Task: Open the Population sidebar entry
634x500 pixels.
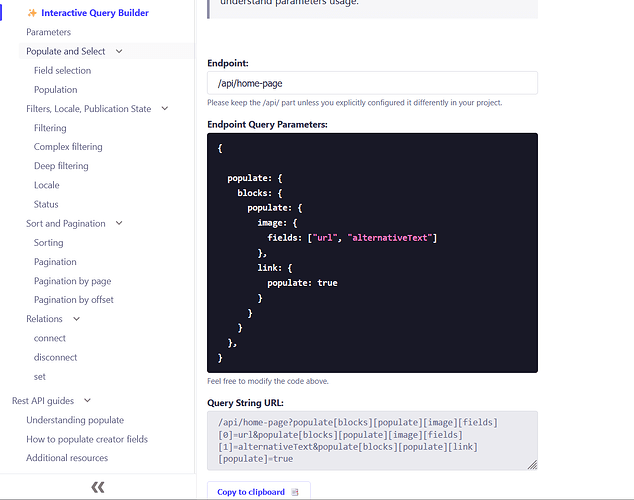Action: pos(55,89)
